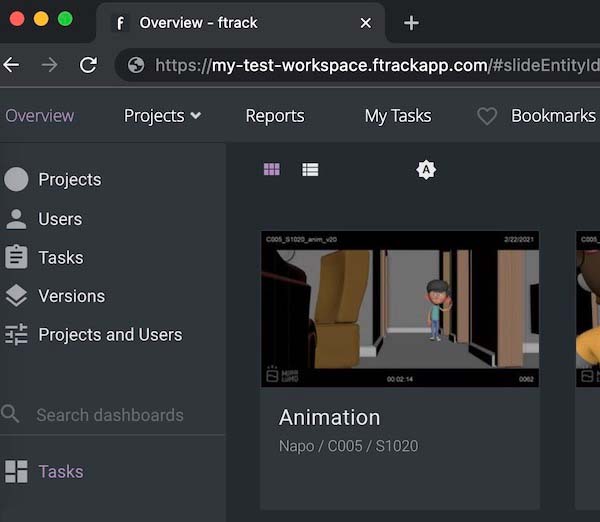The height and width of the screenshot is (522, 600).
Task: Click the Tasks clipboard icon
Action: pos(16,257)
